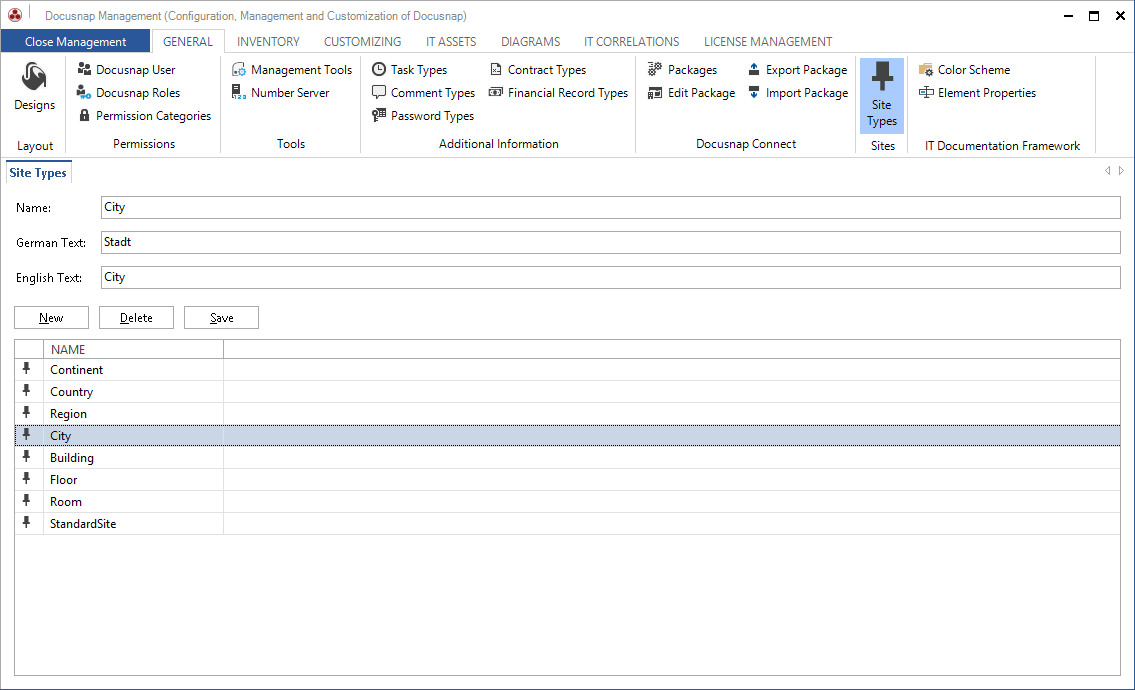Open Task Types
1135x690 pixels.
(410, 70)
